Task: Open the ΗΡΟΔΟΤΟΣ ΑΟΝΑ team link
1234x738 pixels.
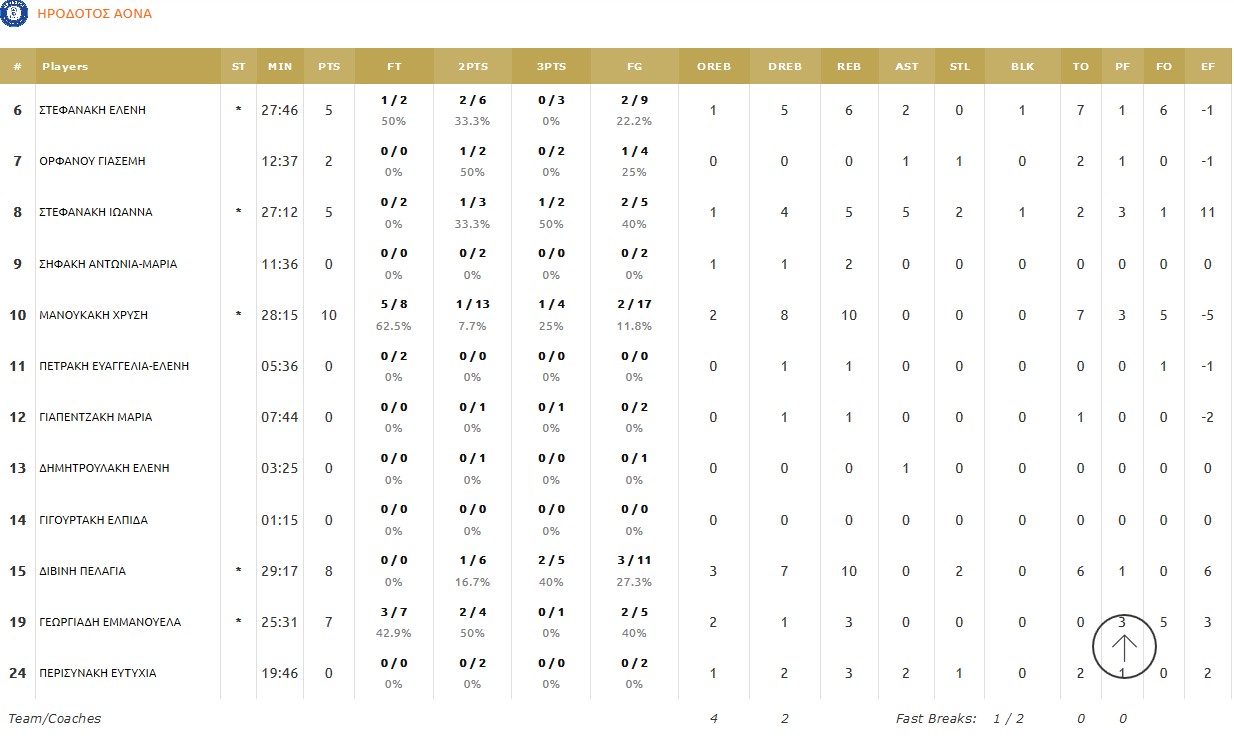Action: pyautogui.click(x=94, y=14)
